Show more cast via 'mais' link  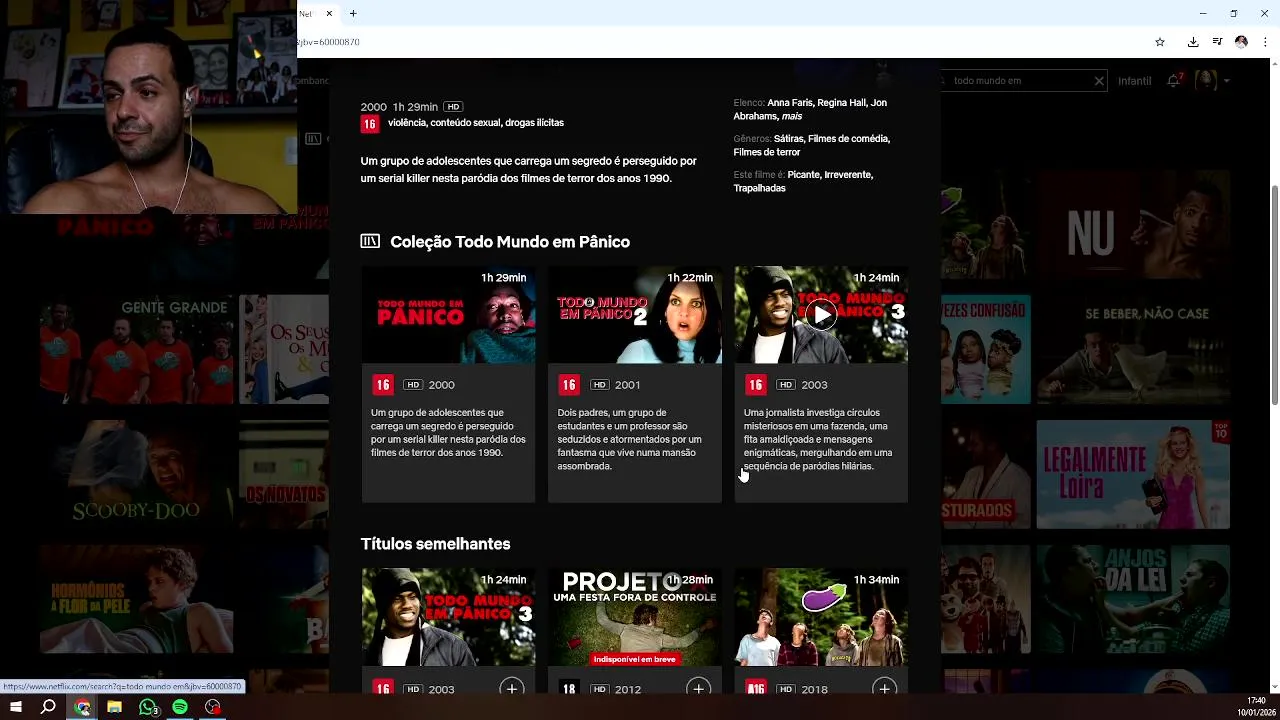click(791, 116)
